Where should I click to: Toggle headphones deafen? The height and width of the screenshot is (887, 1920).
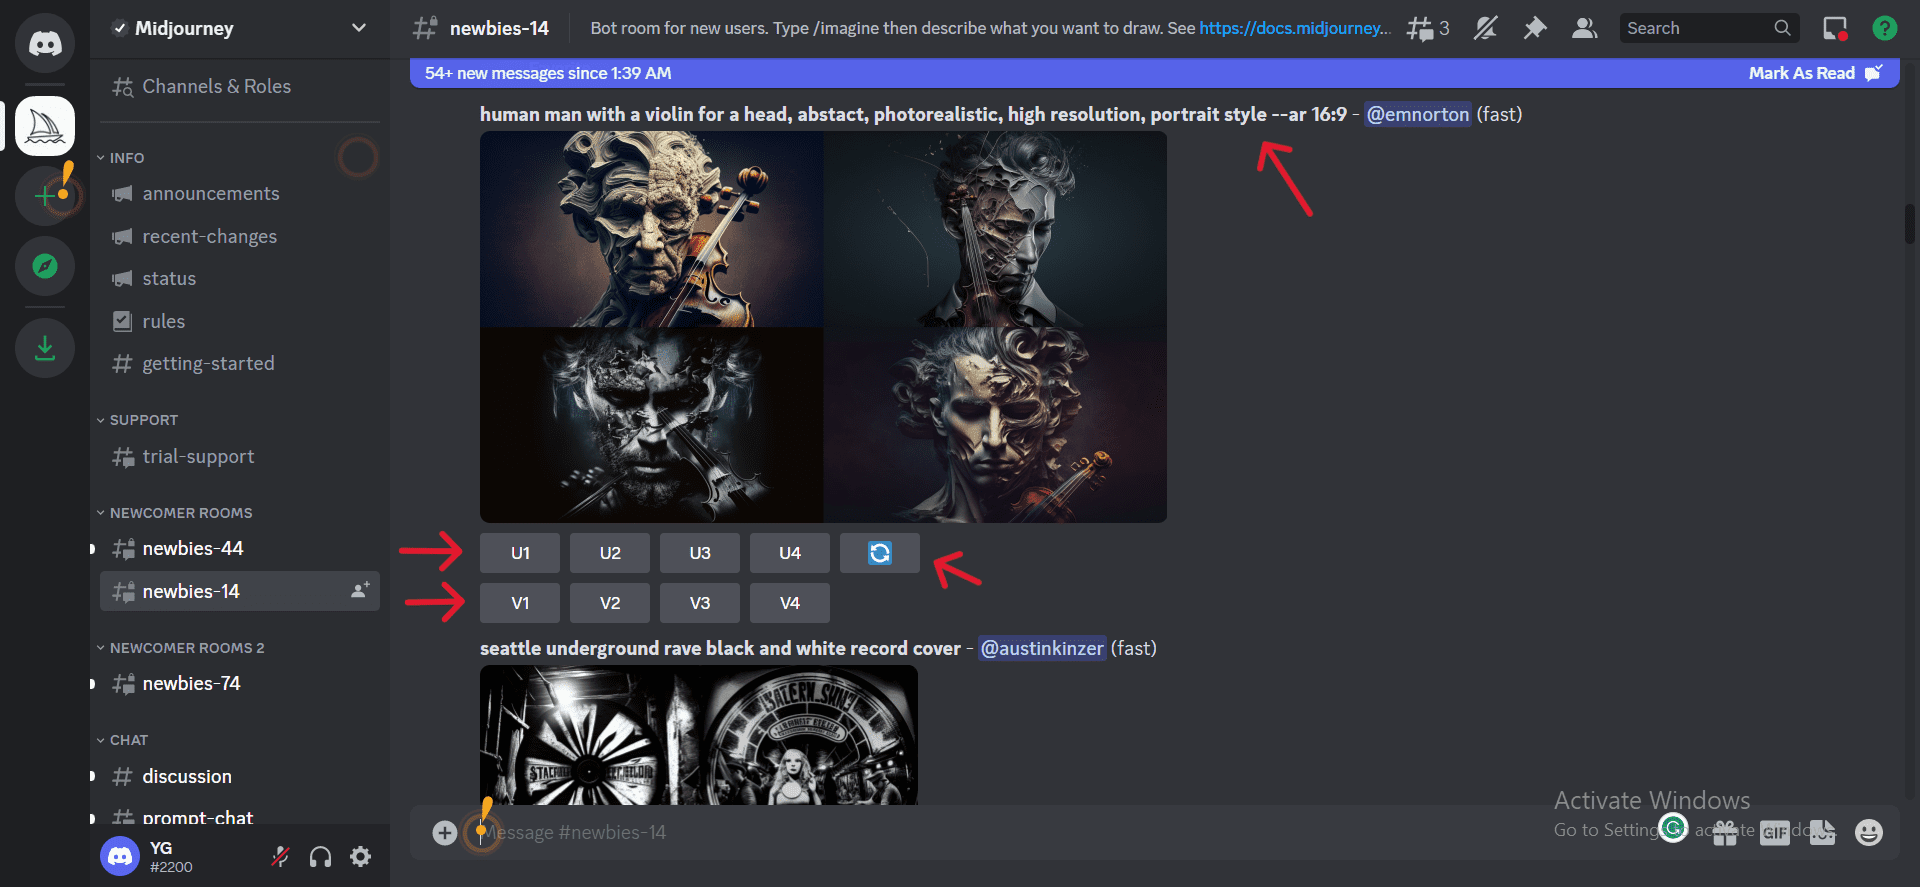click(321, 857)
